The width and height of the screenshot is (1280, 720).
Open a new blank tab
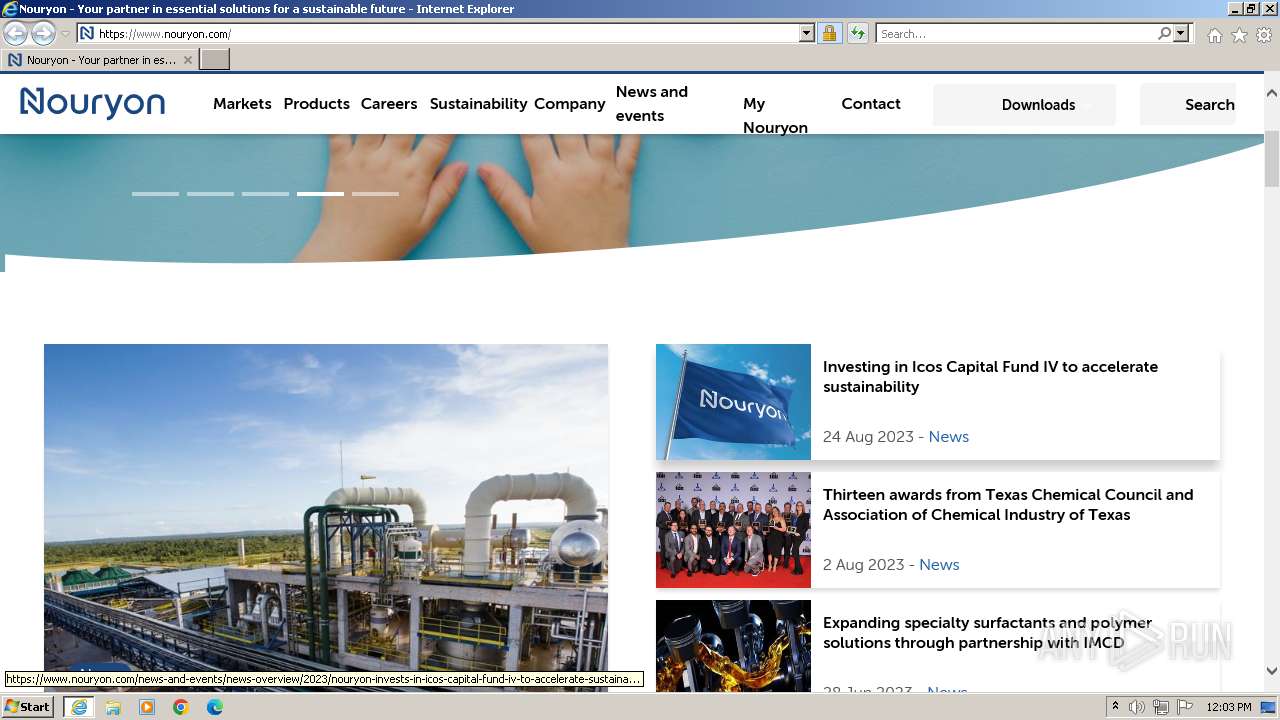tap(215, 60)
